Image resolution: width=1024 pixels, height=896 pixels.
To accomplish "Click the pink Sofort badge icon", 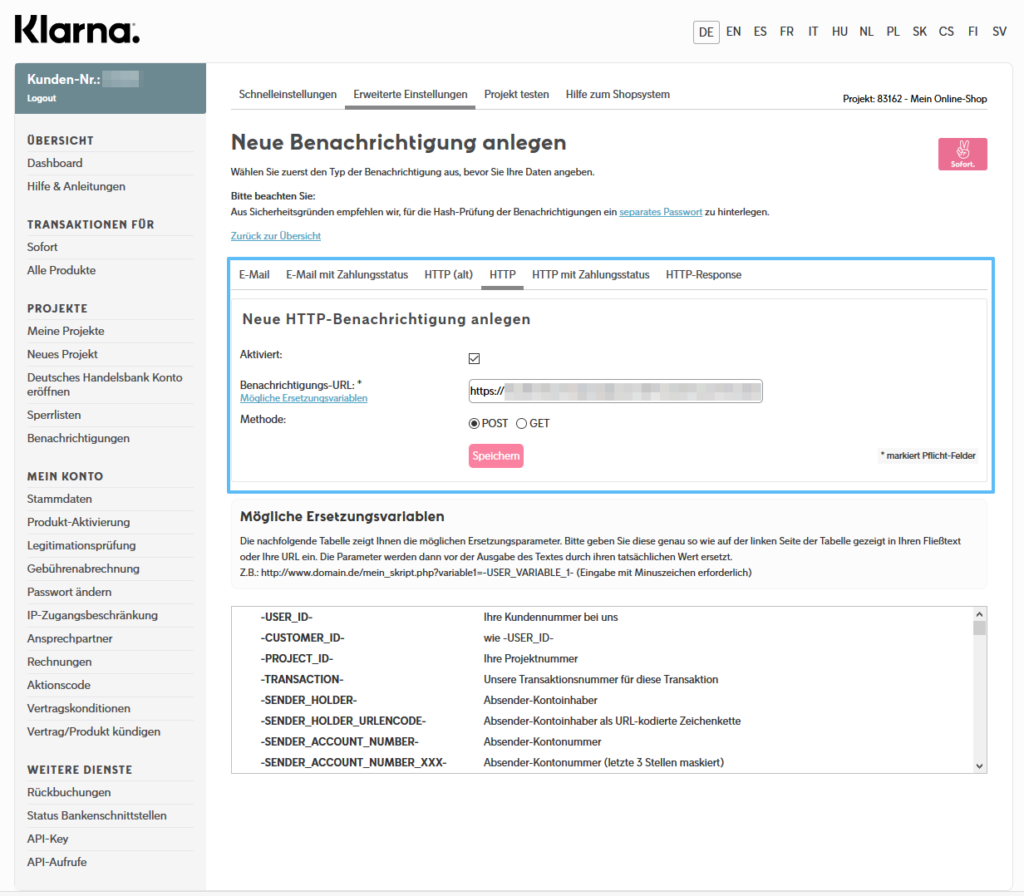I will (x=962, y=154).
